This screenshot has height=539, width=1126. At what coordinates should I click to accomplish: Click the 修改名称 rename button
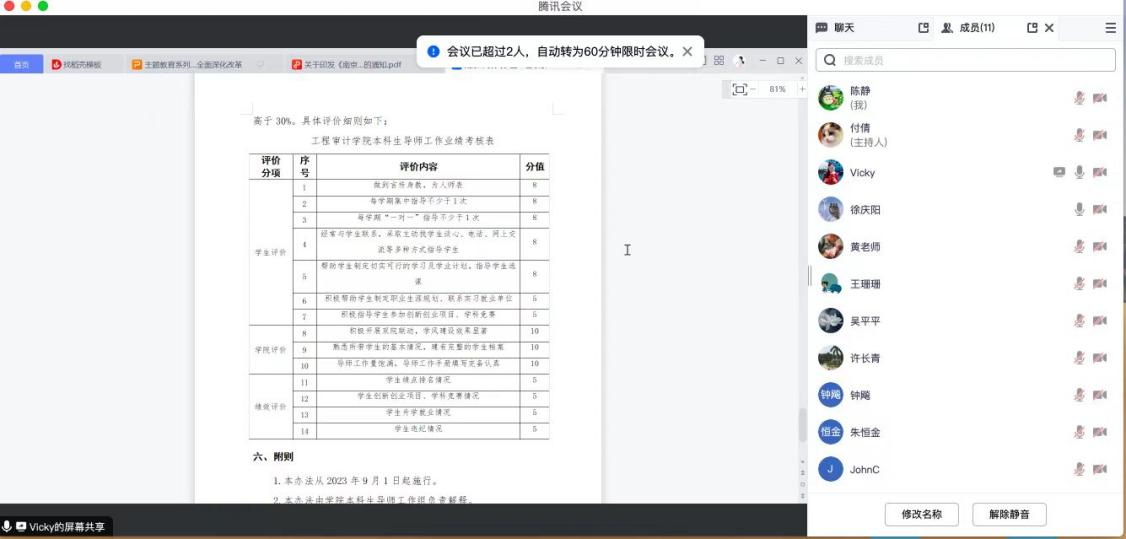pyautogui.click(x=922, y=514)
